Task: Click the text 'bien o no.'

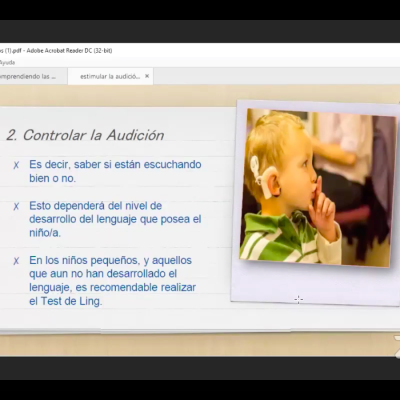Action: tap(53, 178)
